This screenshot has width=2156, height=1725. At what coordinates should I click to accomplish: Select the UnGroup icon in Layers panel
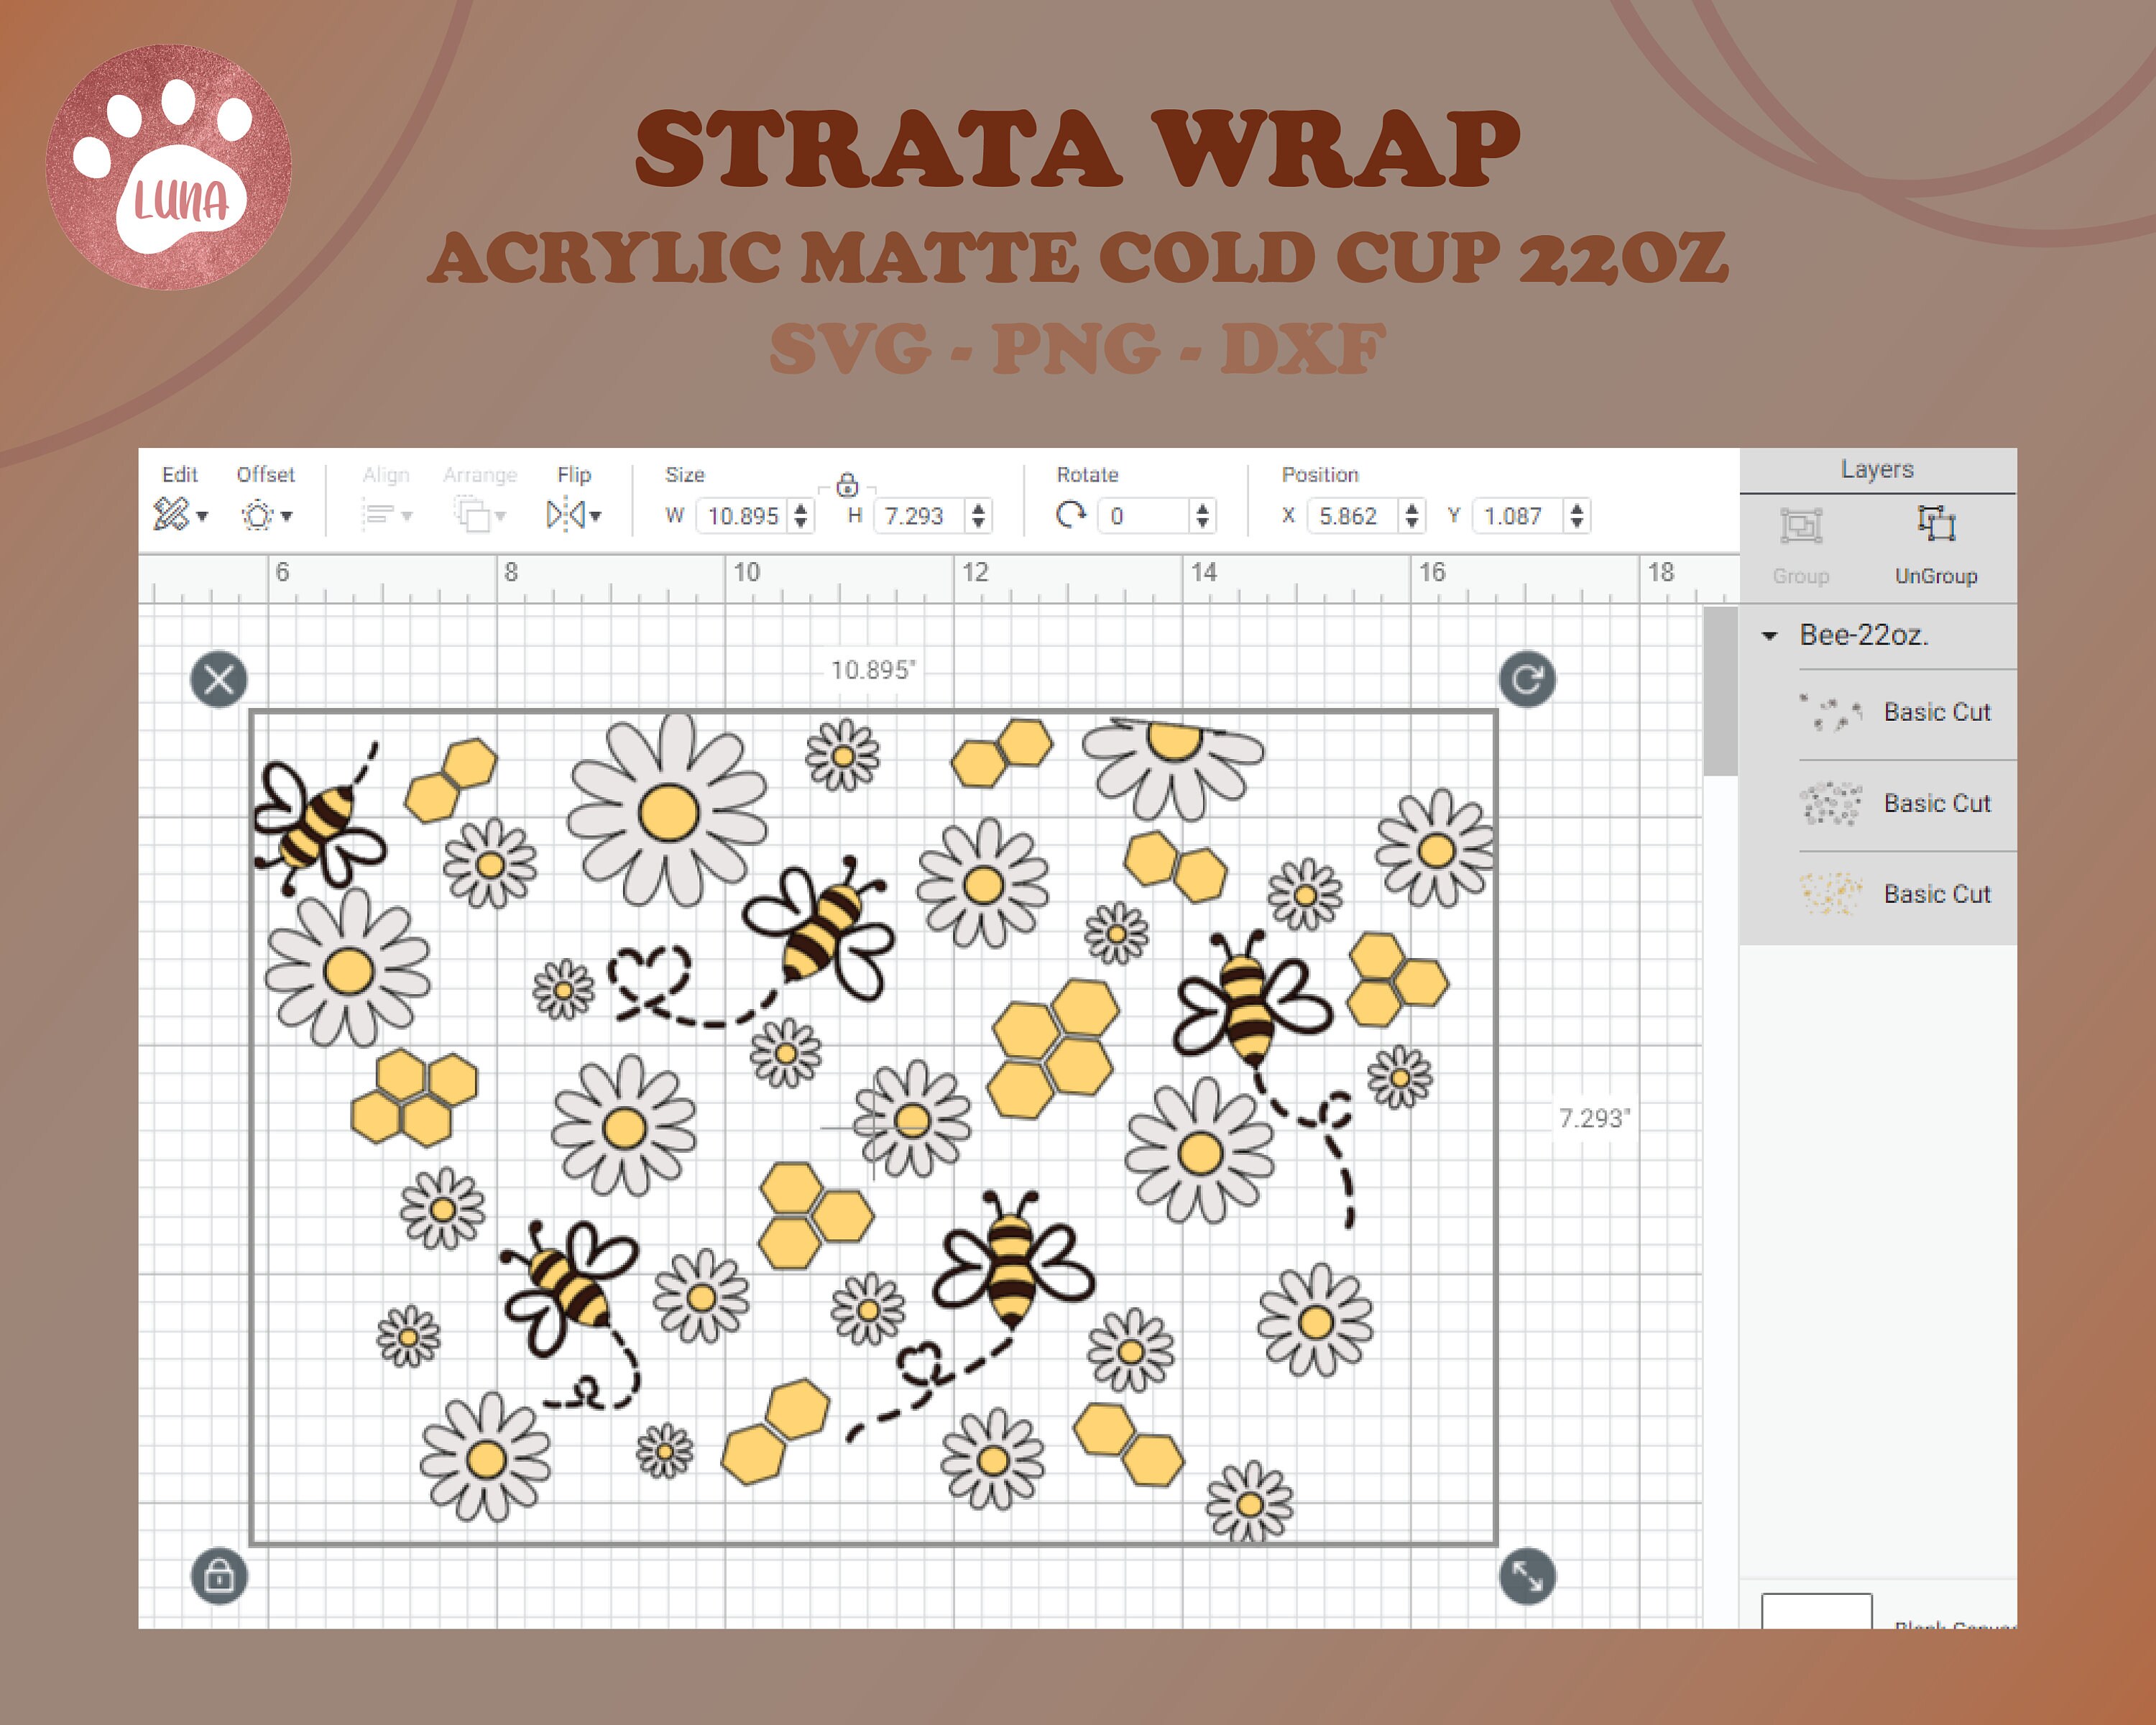pyautogui.click(x=1937, y=524)
